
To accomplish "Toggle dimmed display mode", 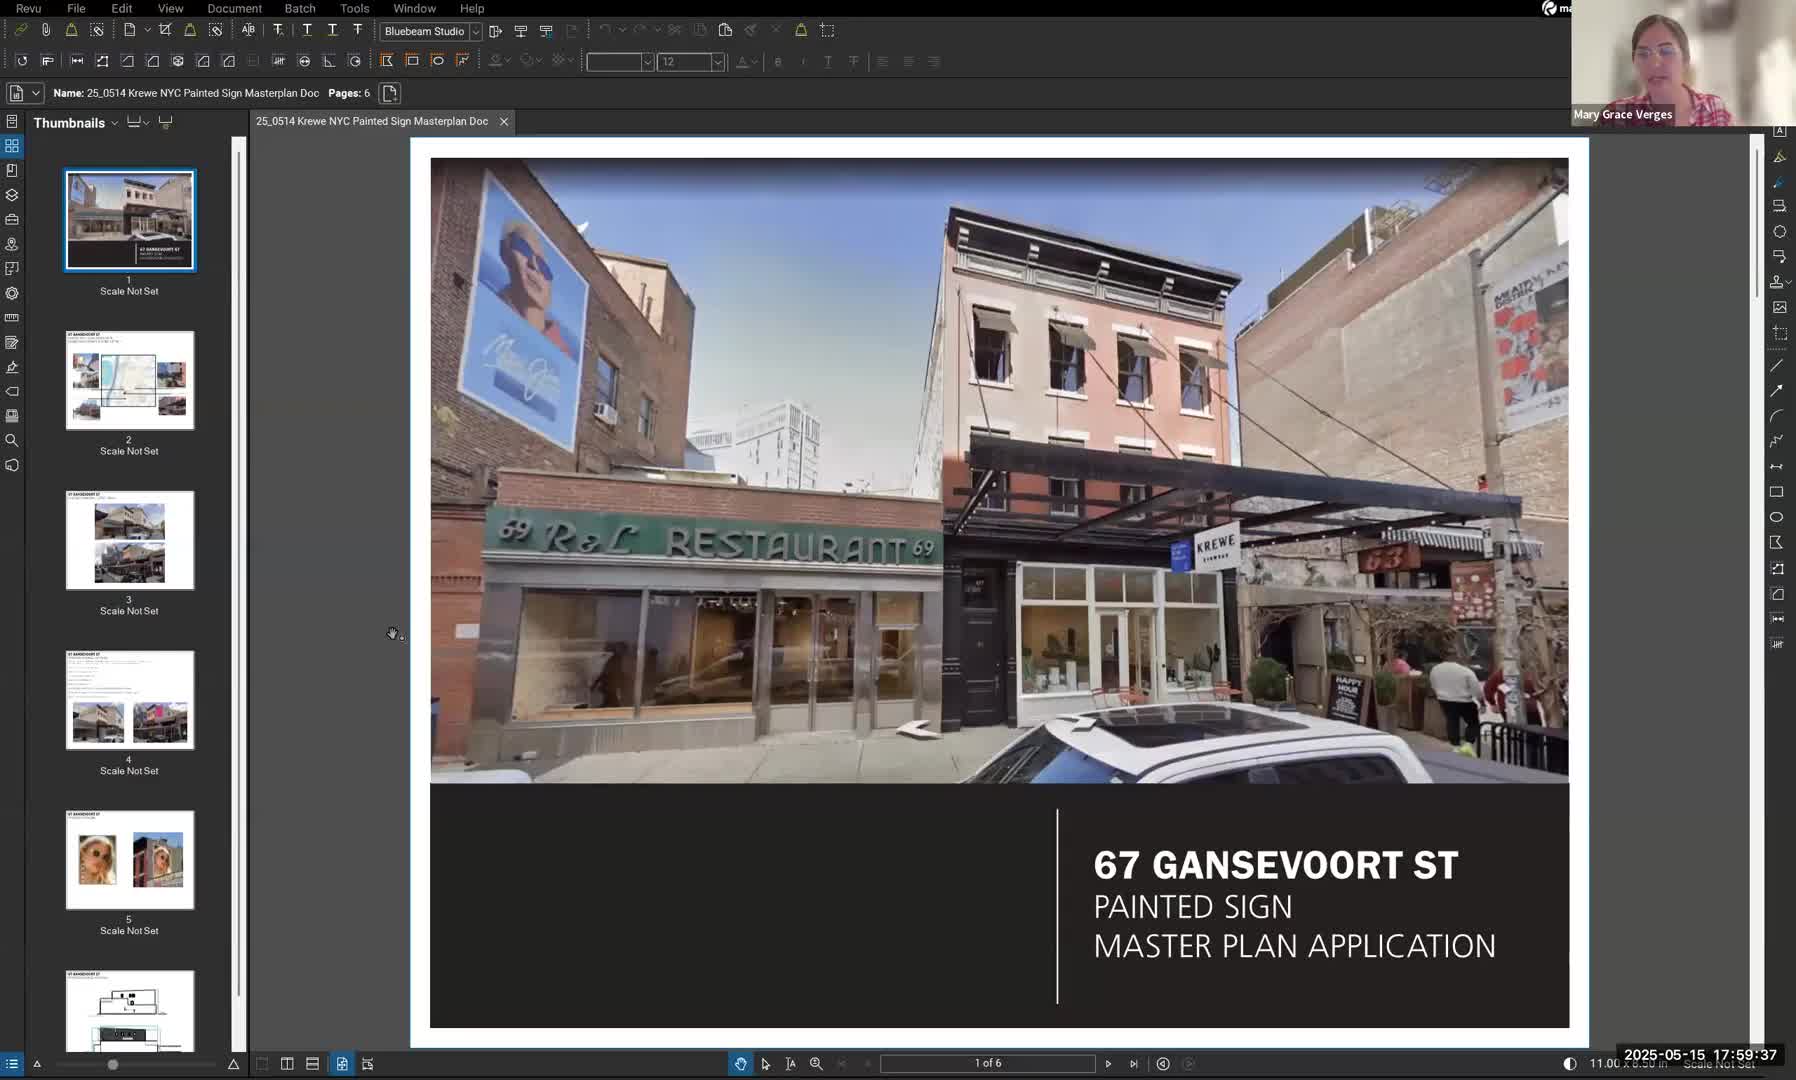I will [x=1570, y=1064].
